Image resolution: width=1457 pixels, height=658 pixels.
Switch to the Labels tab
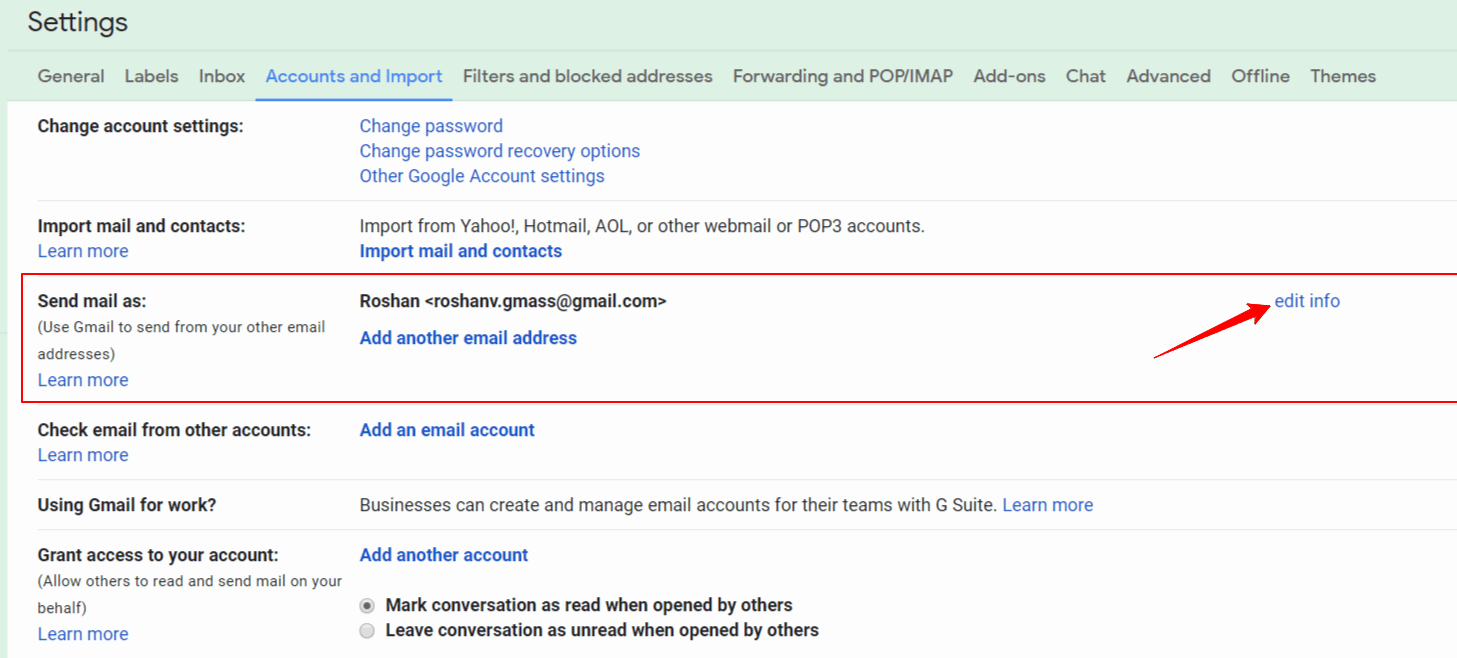coord(151,76)
